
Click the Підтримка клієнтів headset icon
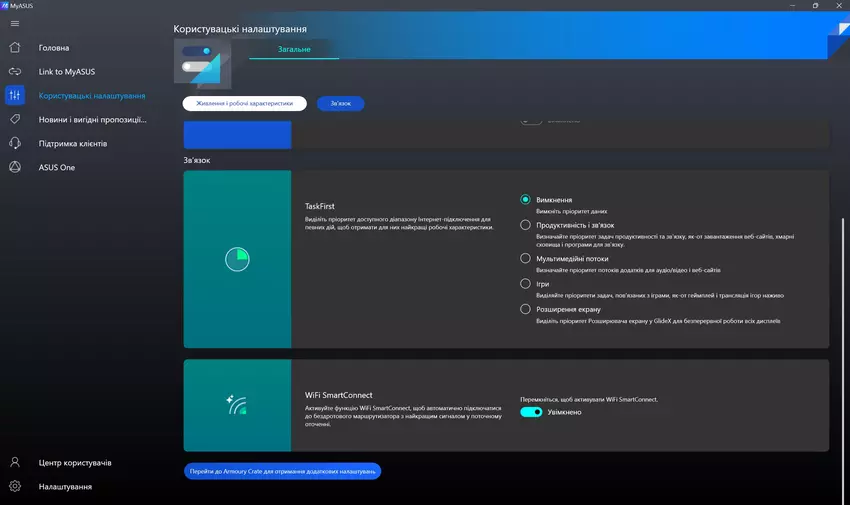click(15, 144)
